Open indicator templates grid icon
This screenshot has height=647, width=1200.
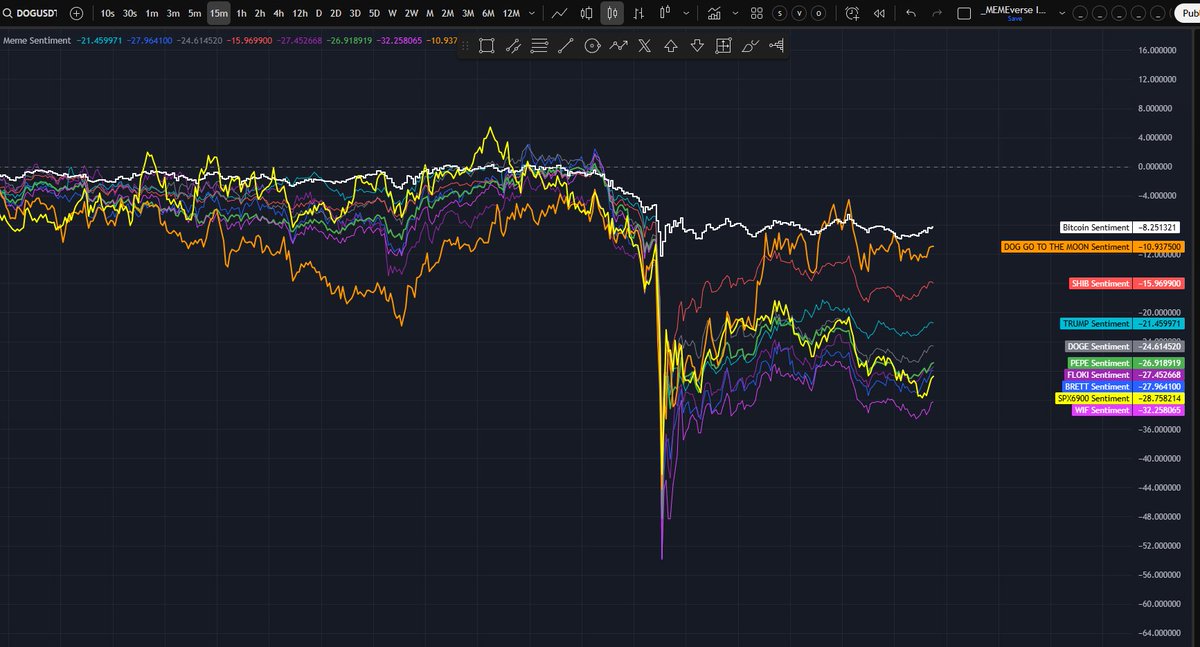pyautogui.click(x=757, y=14)
